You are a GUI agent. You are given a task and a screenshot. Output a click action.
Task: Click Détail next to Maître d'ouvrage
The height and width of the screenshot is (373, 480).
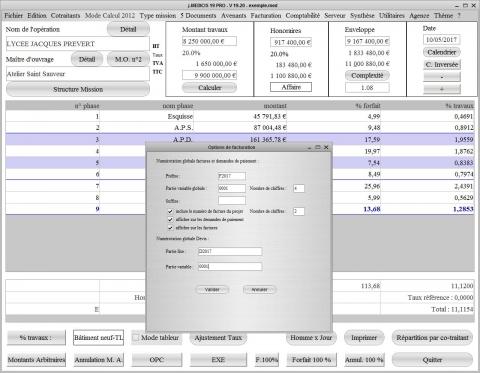87,59
